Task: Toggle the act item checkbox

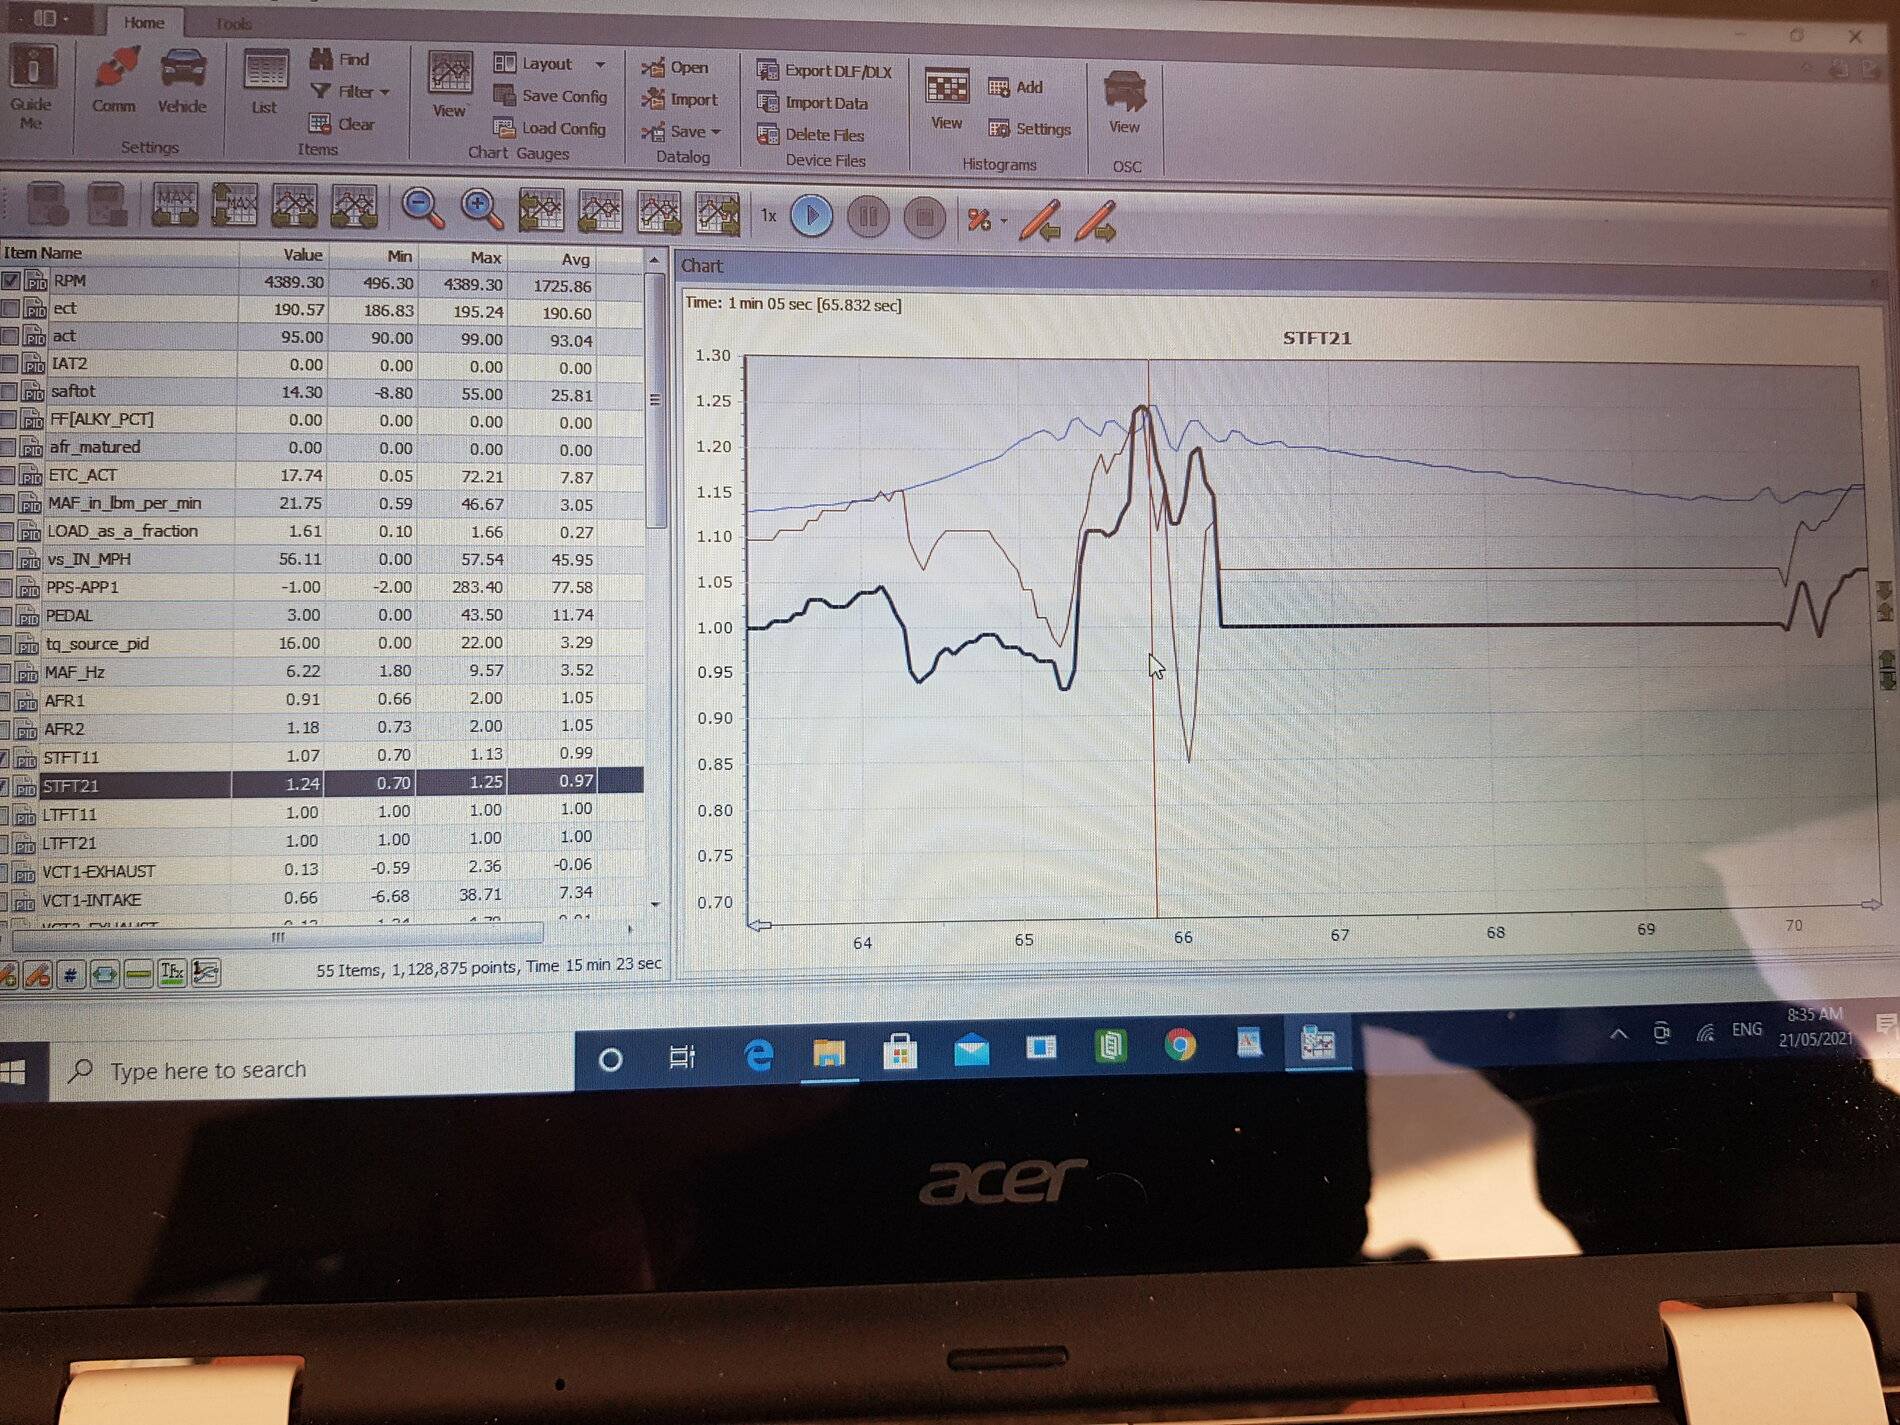Action: pos(10,337)
